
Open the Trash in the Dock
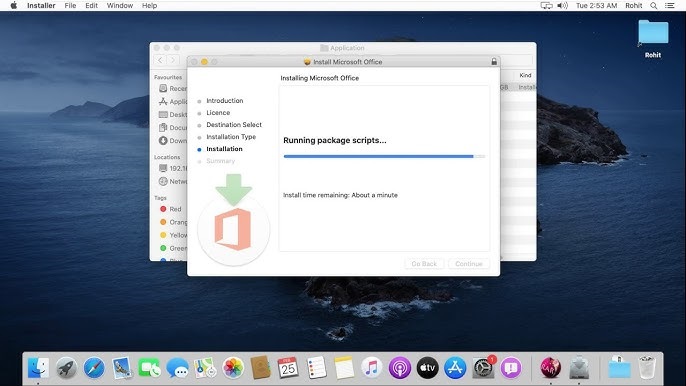647,368
